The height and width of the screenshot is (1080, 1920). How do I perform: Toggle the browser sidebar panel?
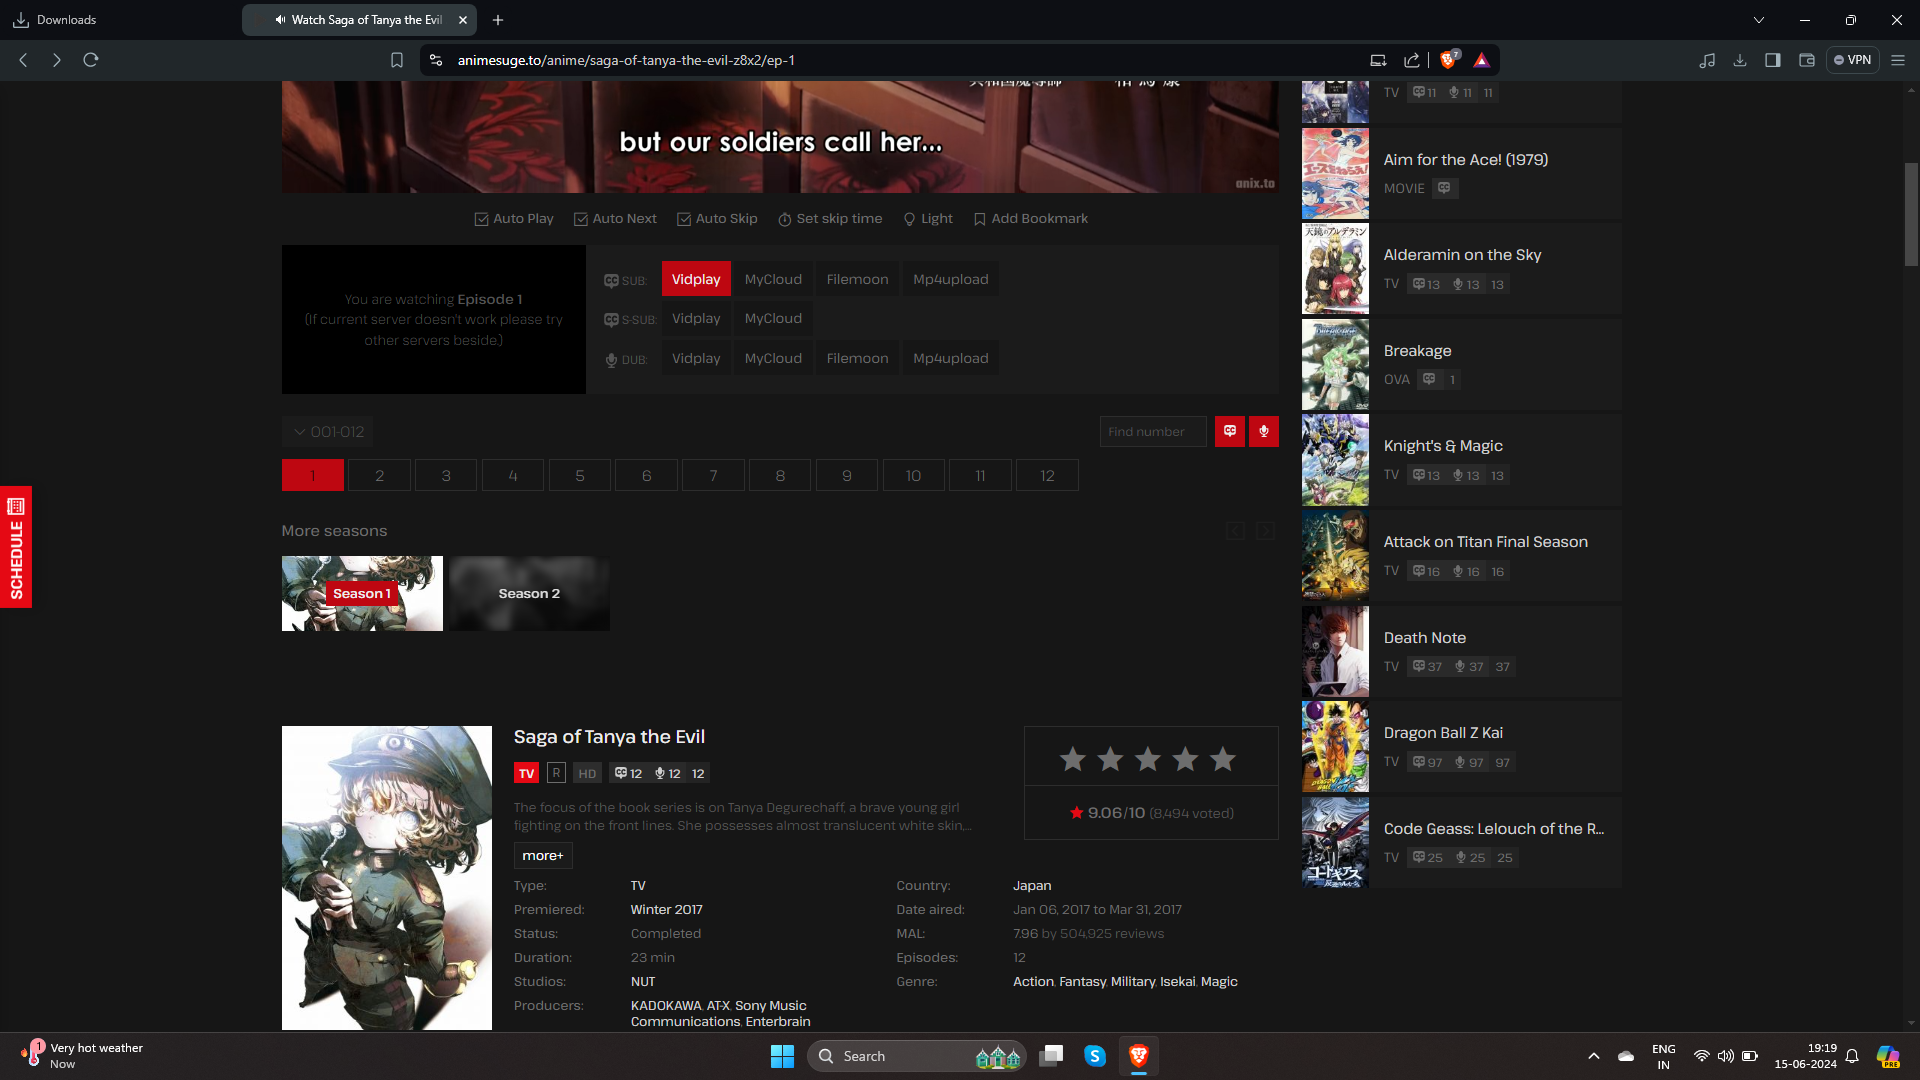click(x=1773, y=60)
